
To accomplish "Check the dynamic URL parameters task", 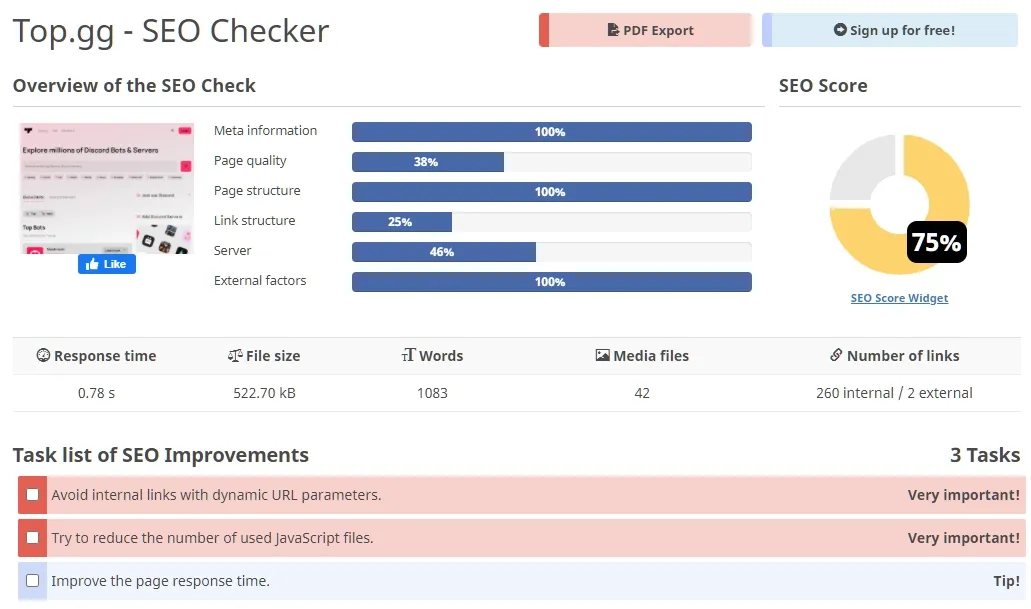I will coord(32,495).
